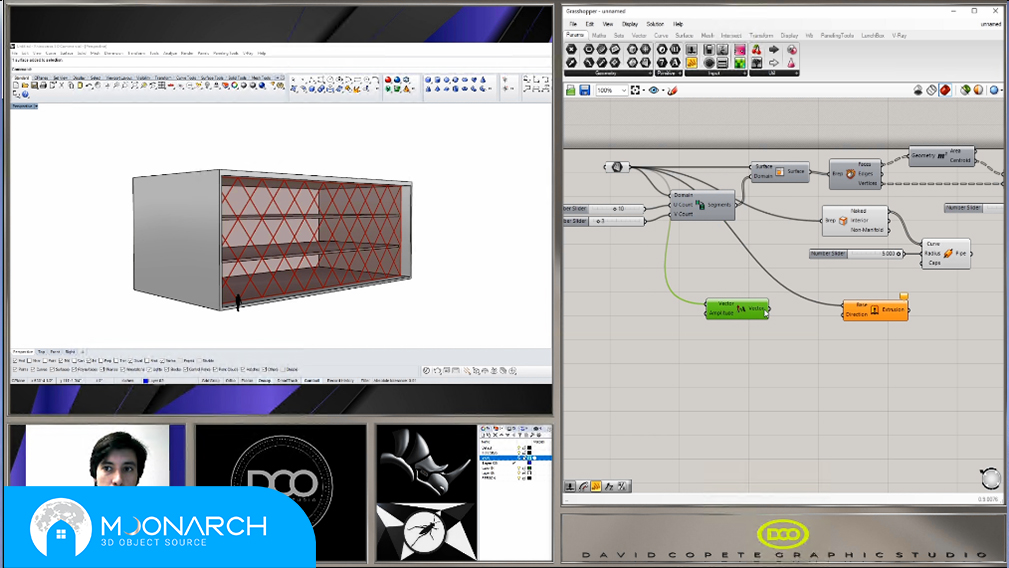1009x568 pixels.
Task: Adjust number slider showing value 3
Action: 604,221
